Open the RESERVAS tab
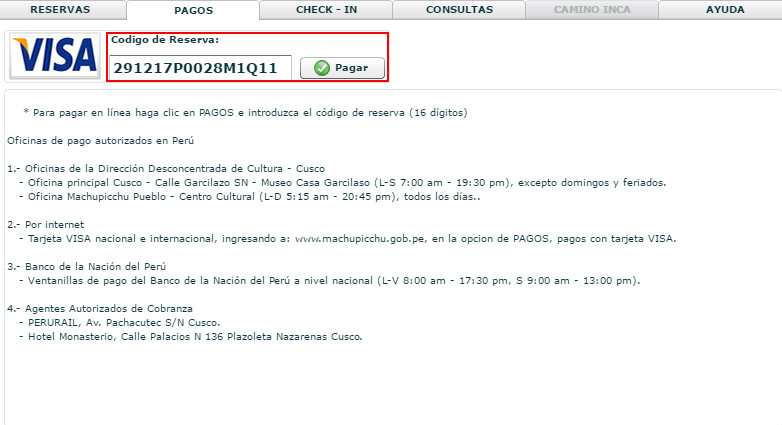 [60, 9]
